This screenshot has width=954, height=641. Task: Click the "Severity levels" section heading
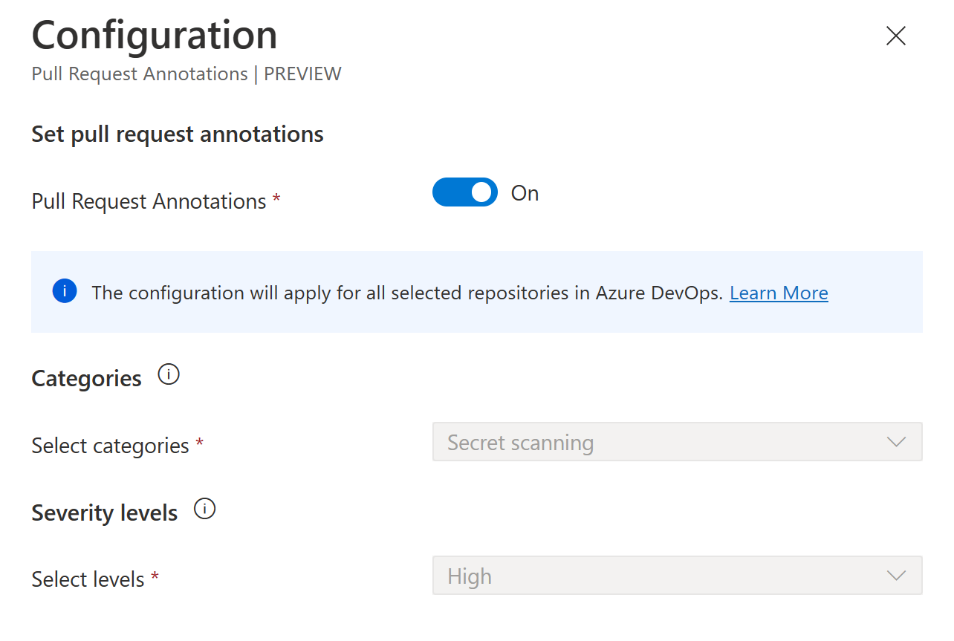(104, 513)
